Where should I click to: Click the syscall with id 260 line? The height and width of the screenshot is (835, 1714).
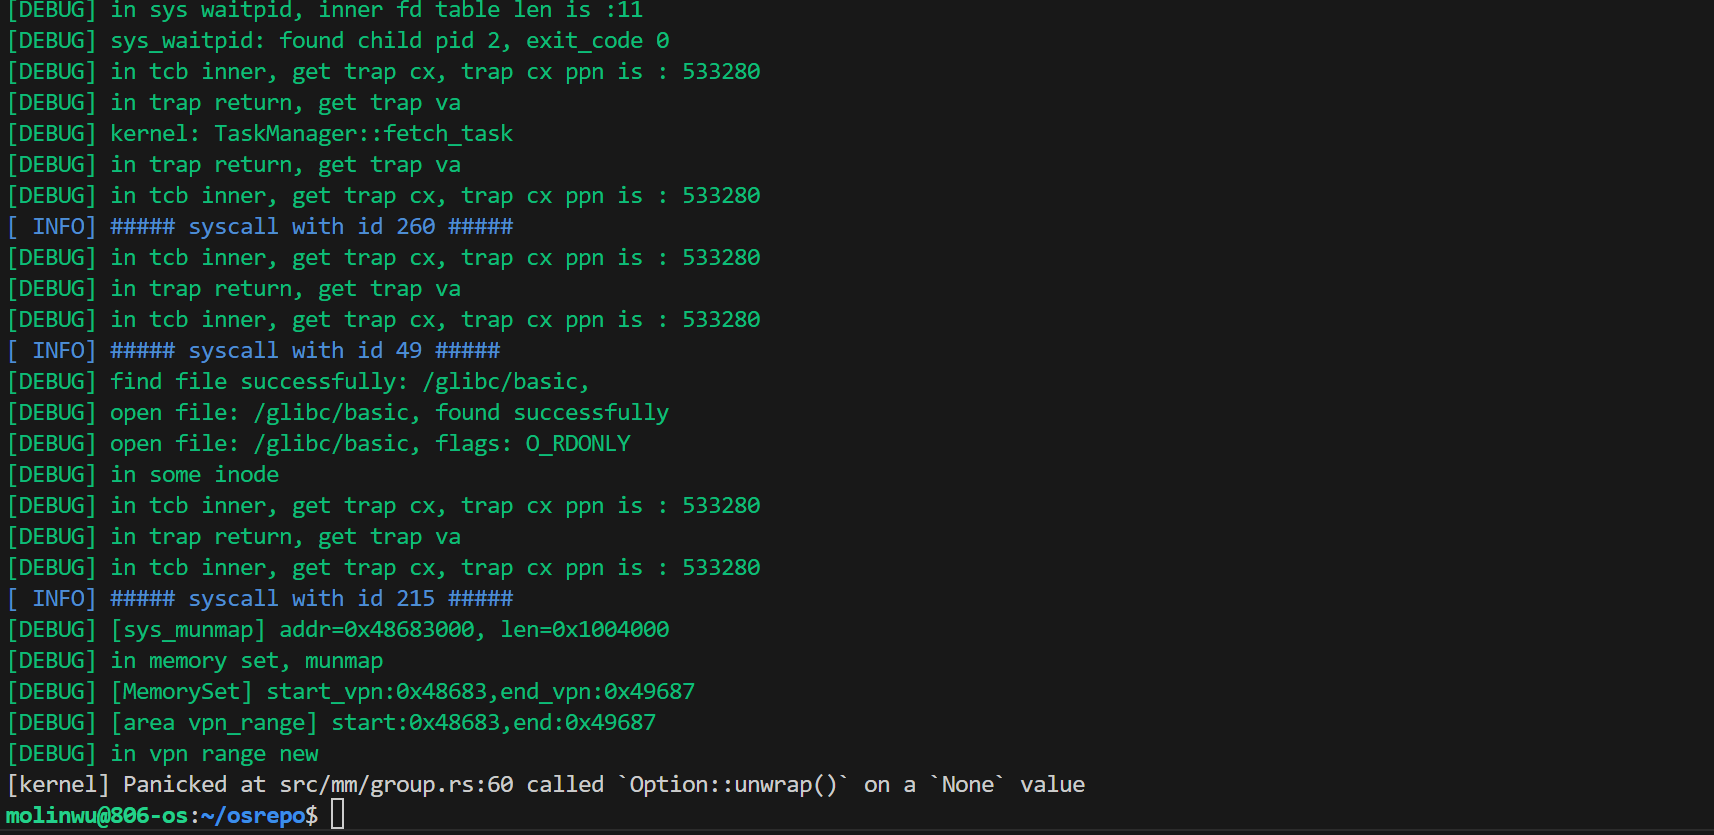[x=311, y=227]
